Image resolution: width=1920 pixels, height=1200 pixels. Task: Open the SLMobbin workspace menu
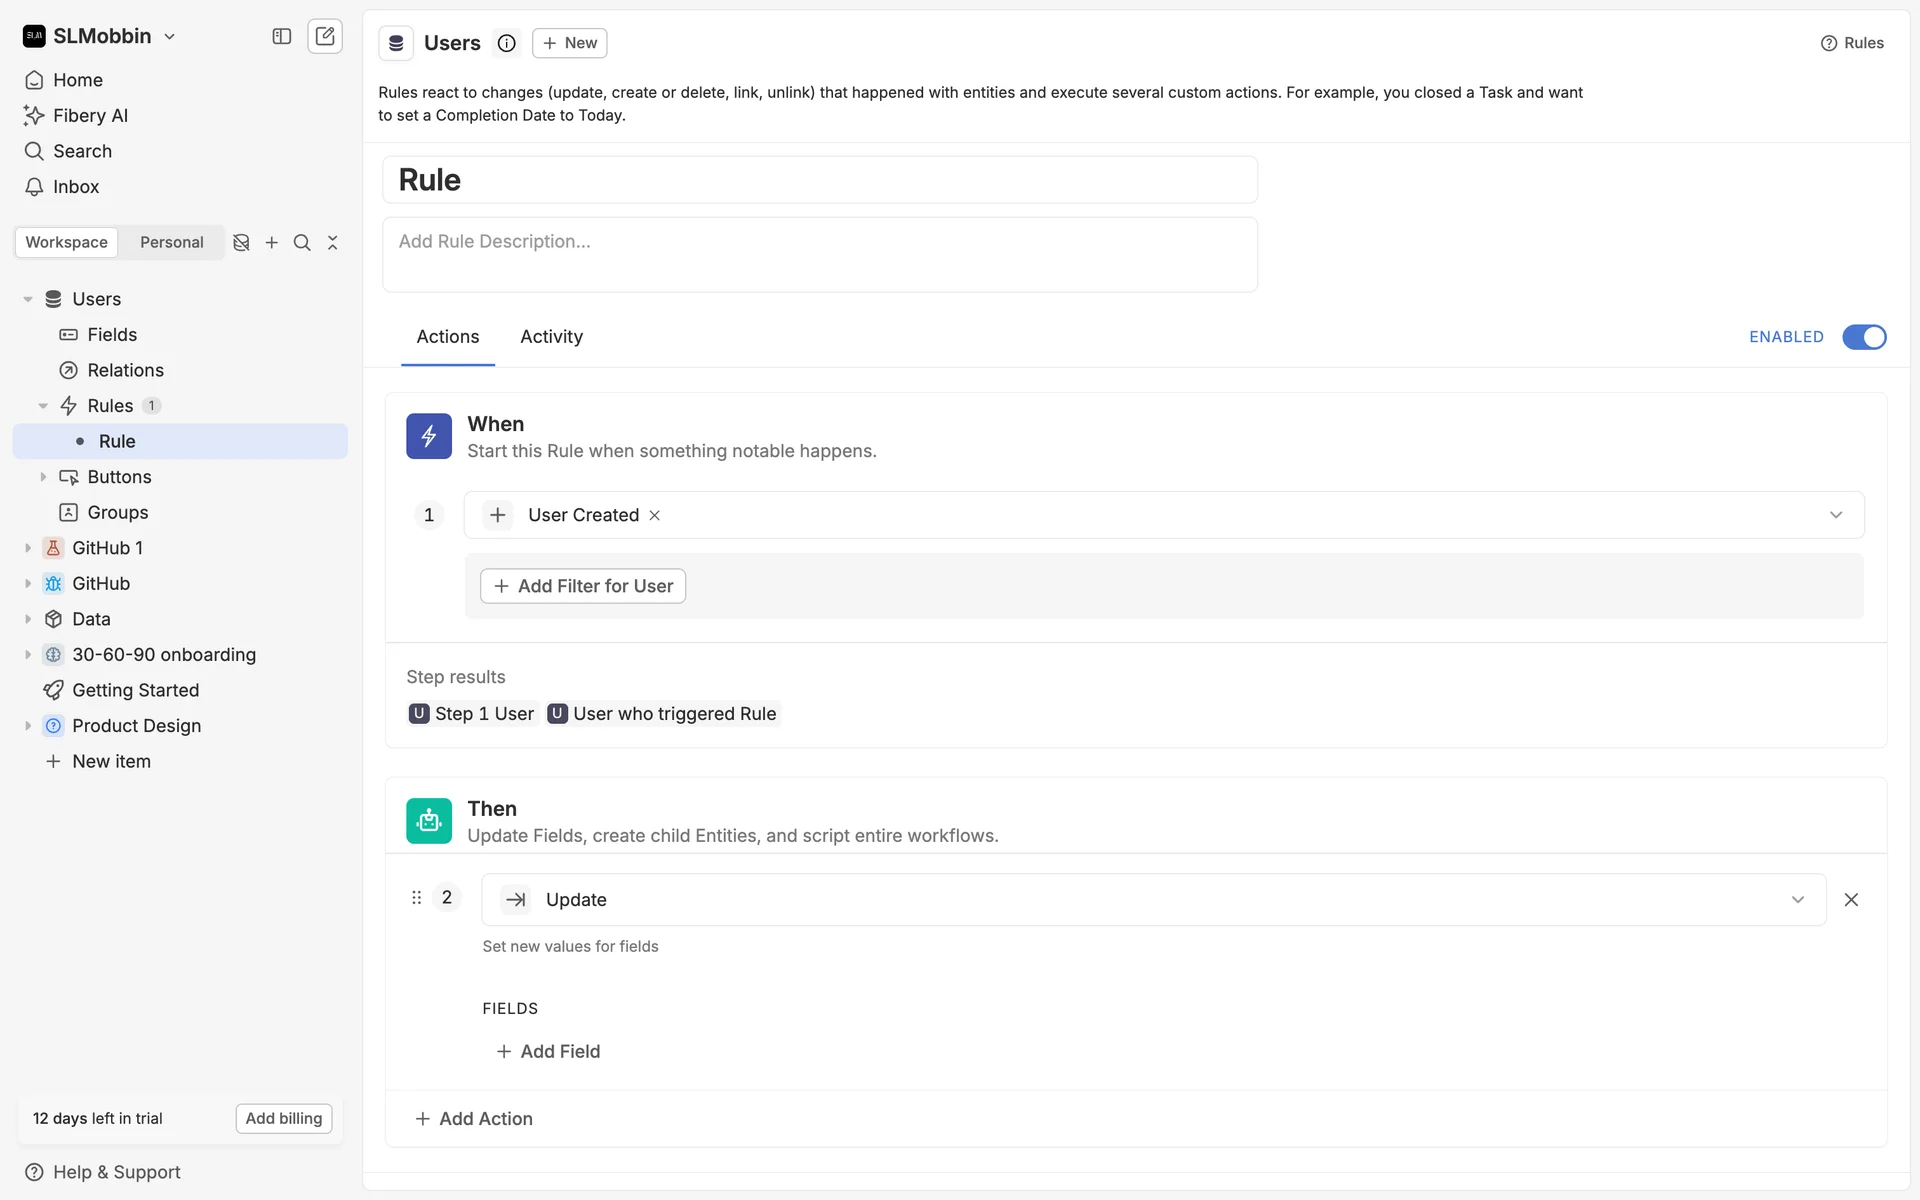pos(100,36)
